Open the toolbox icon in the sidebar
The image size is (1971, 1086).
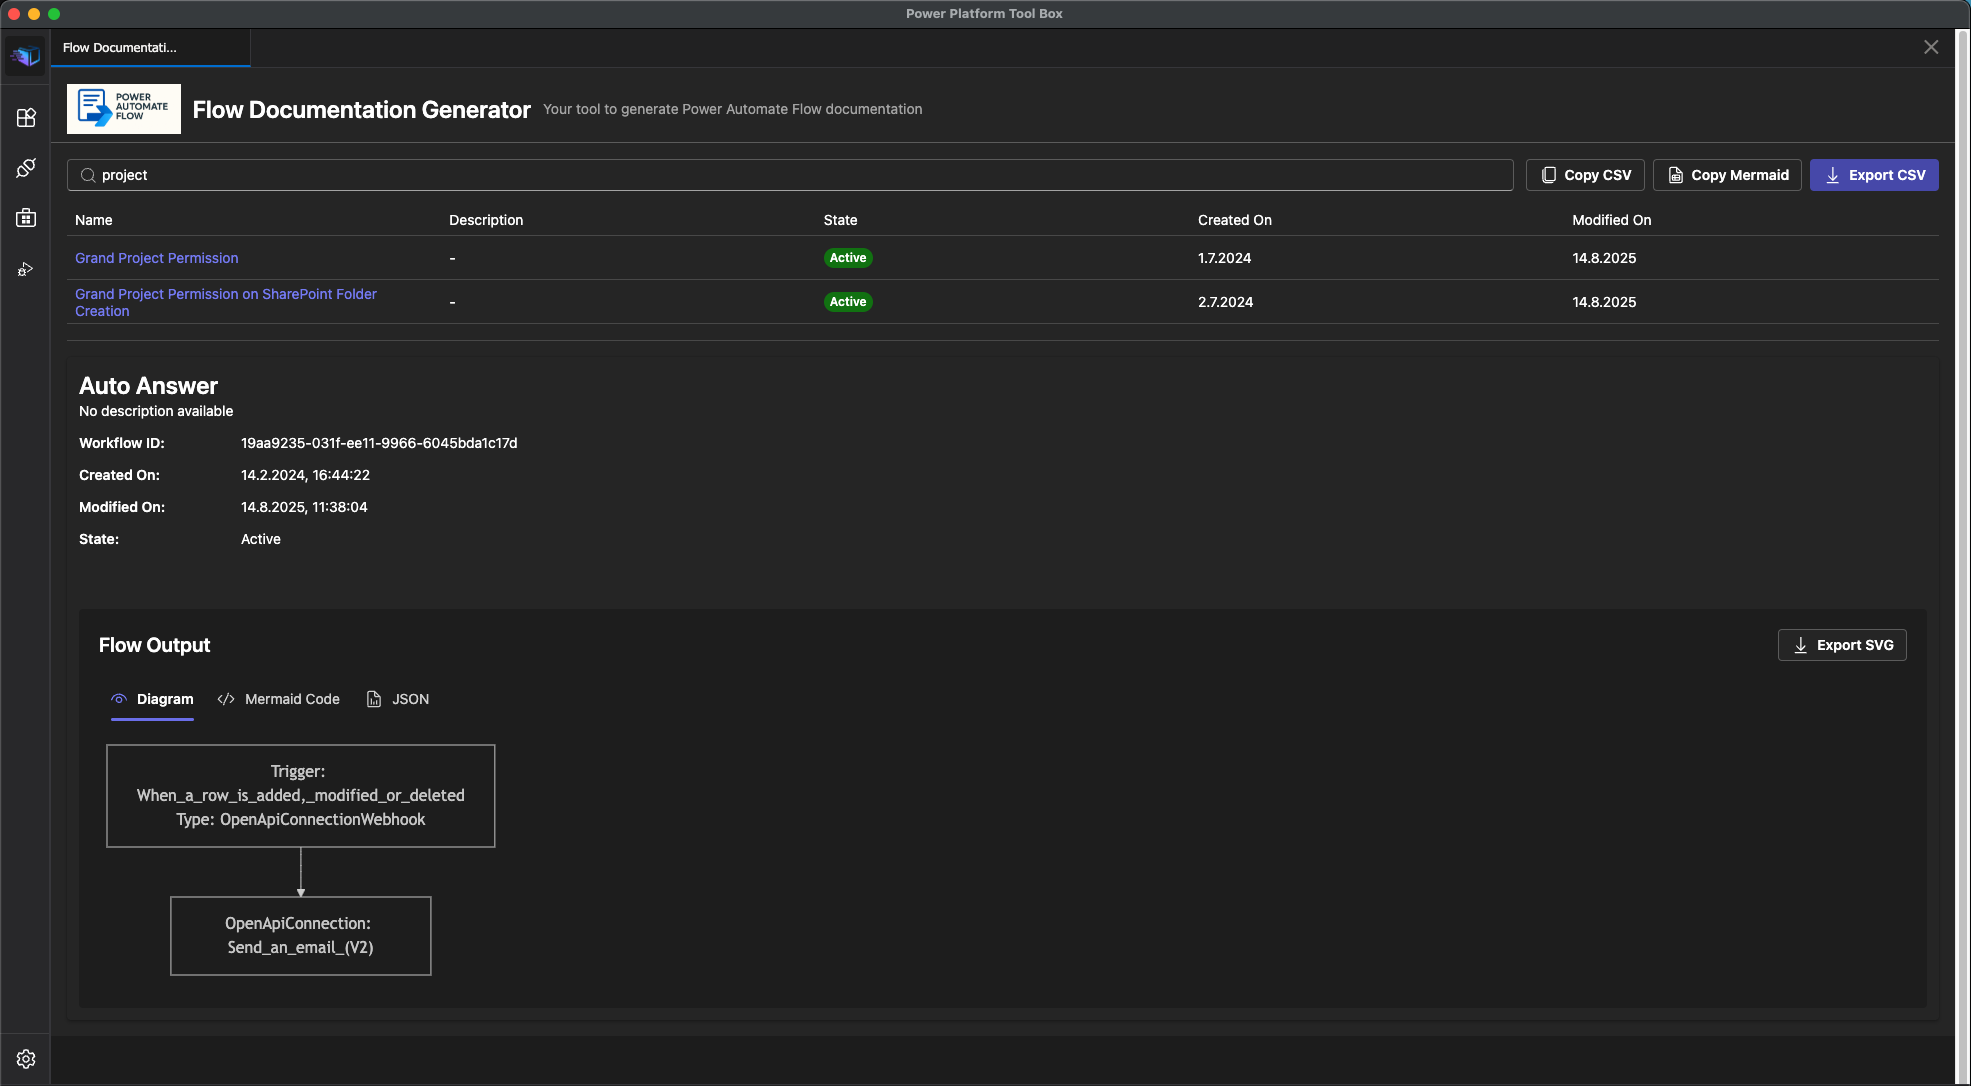25,217
